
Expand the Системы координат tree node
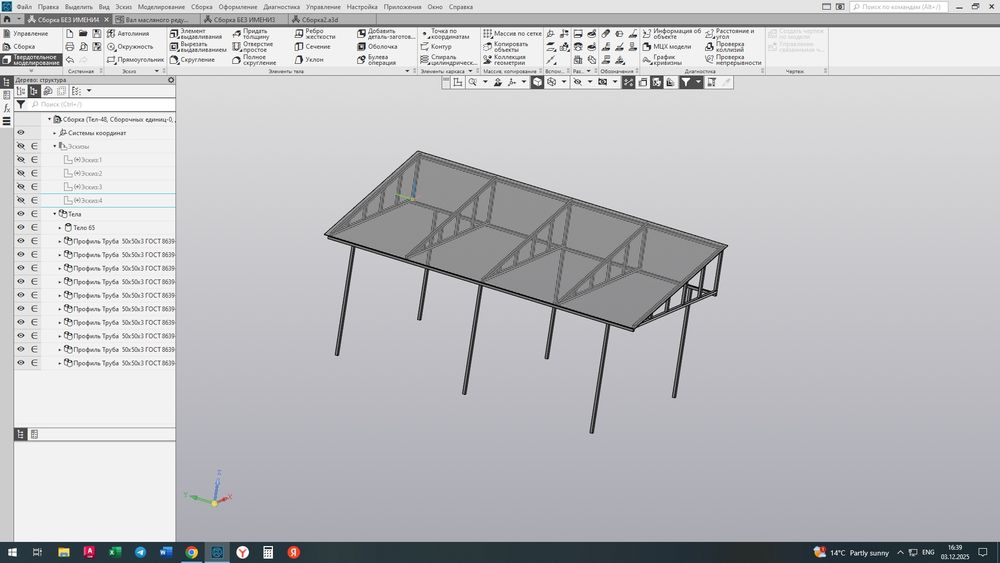click(55, 133)
